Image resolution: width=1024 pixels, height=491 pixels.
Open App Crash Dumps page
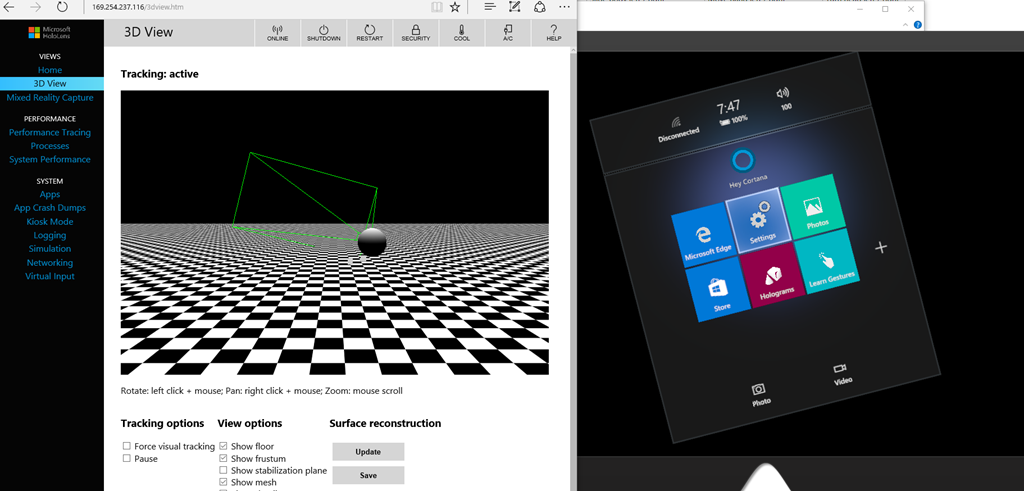point(50,208)
